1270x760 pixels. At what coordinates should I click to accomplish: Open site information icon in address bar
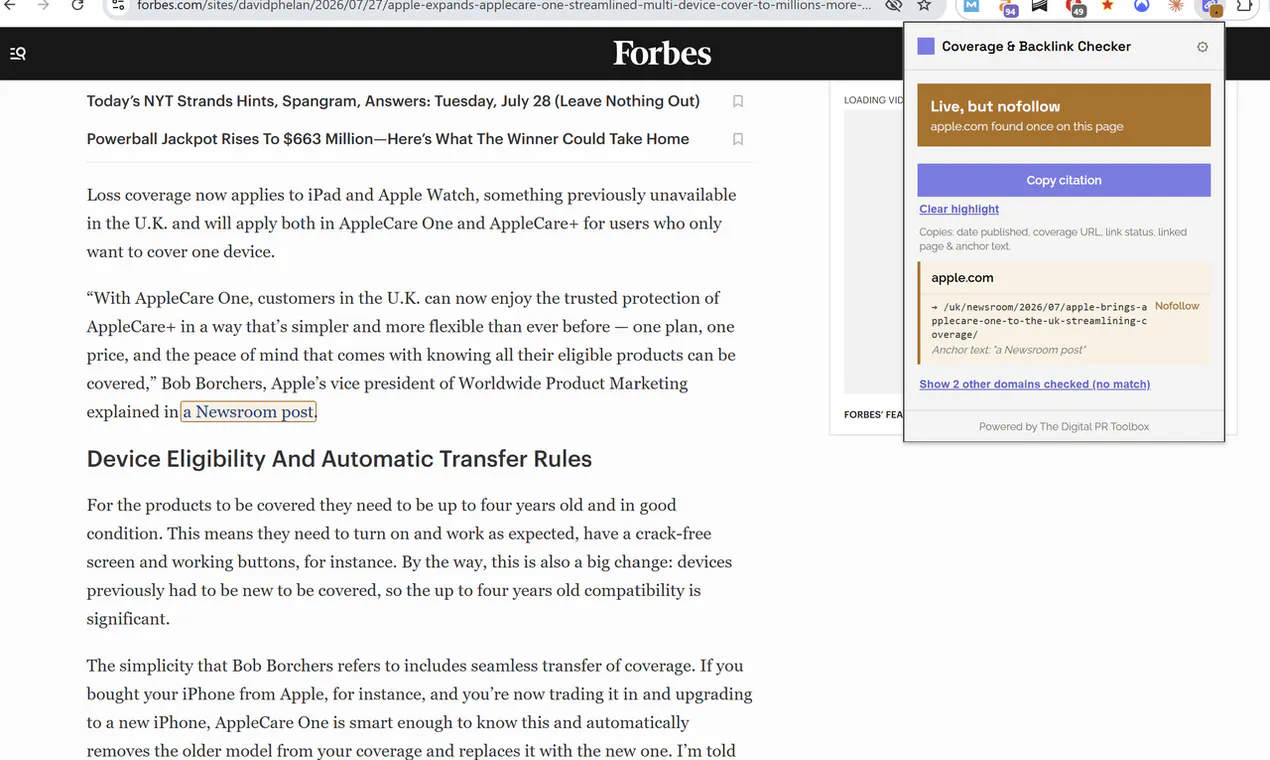pos(117,6)
